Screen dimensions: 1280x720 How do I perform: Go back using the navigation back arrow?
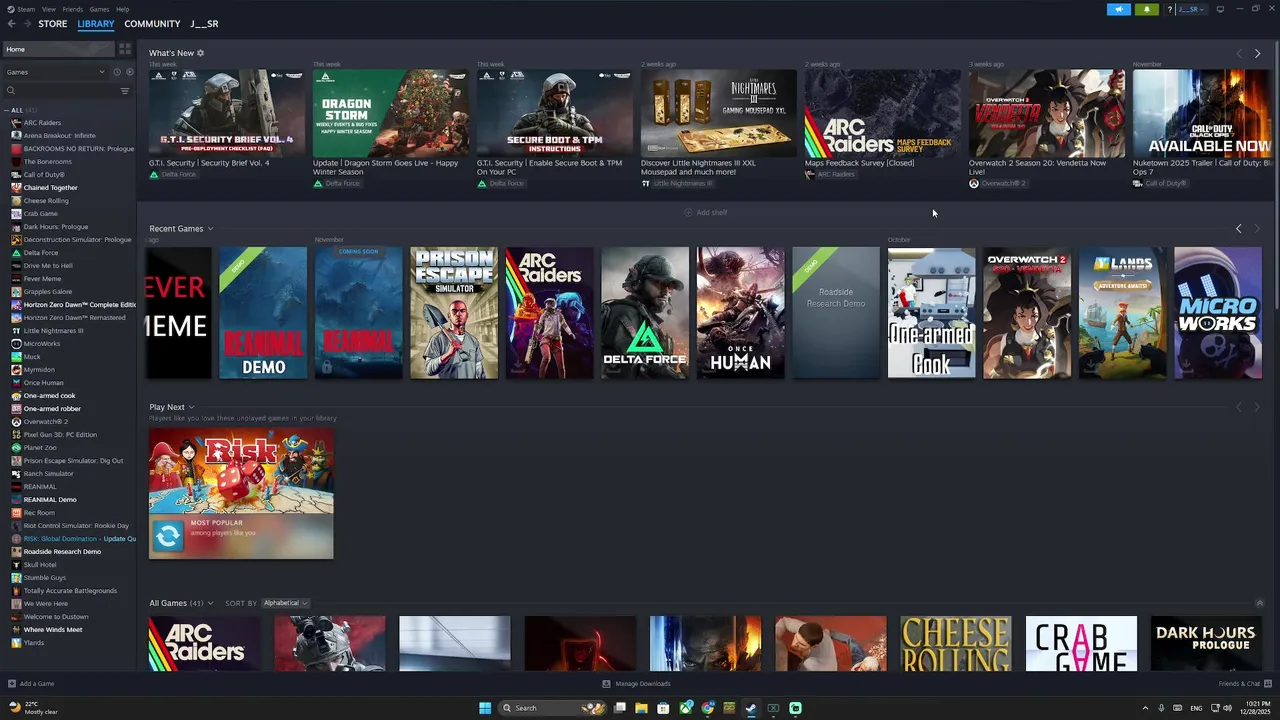(x=11, y=24)
